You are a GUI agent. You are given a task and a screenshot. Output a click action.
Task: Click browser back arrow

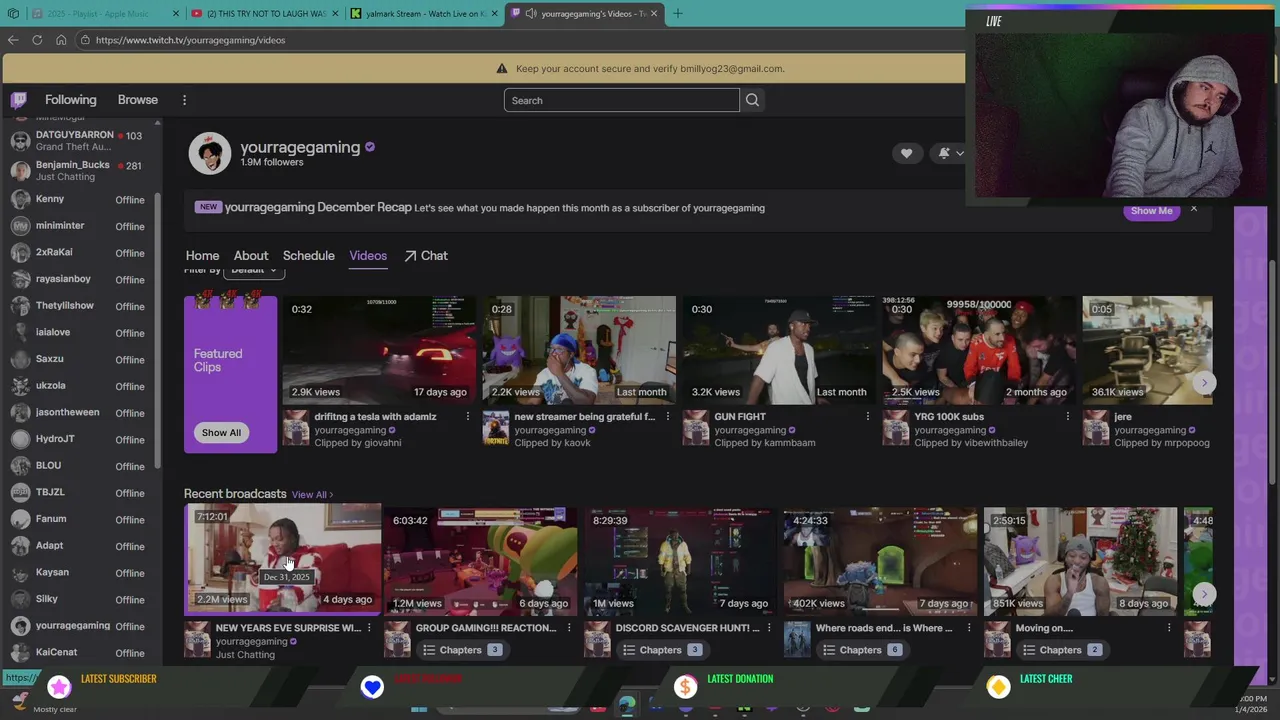click(13, 40)
